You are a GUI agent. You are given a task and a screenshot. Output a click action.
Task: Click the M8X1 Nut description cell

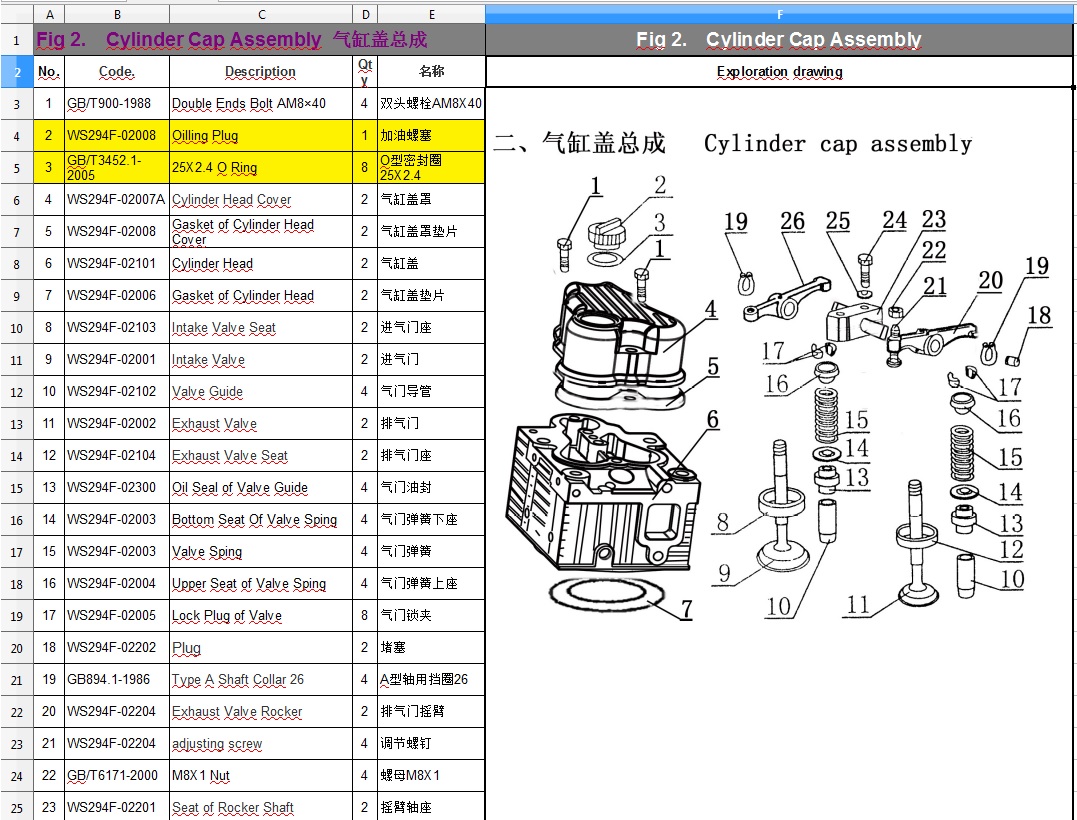[261, 775]
